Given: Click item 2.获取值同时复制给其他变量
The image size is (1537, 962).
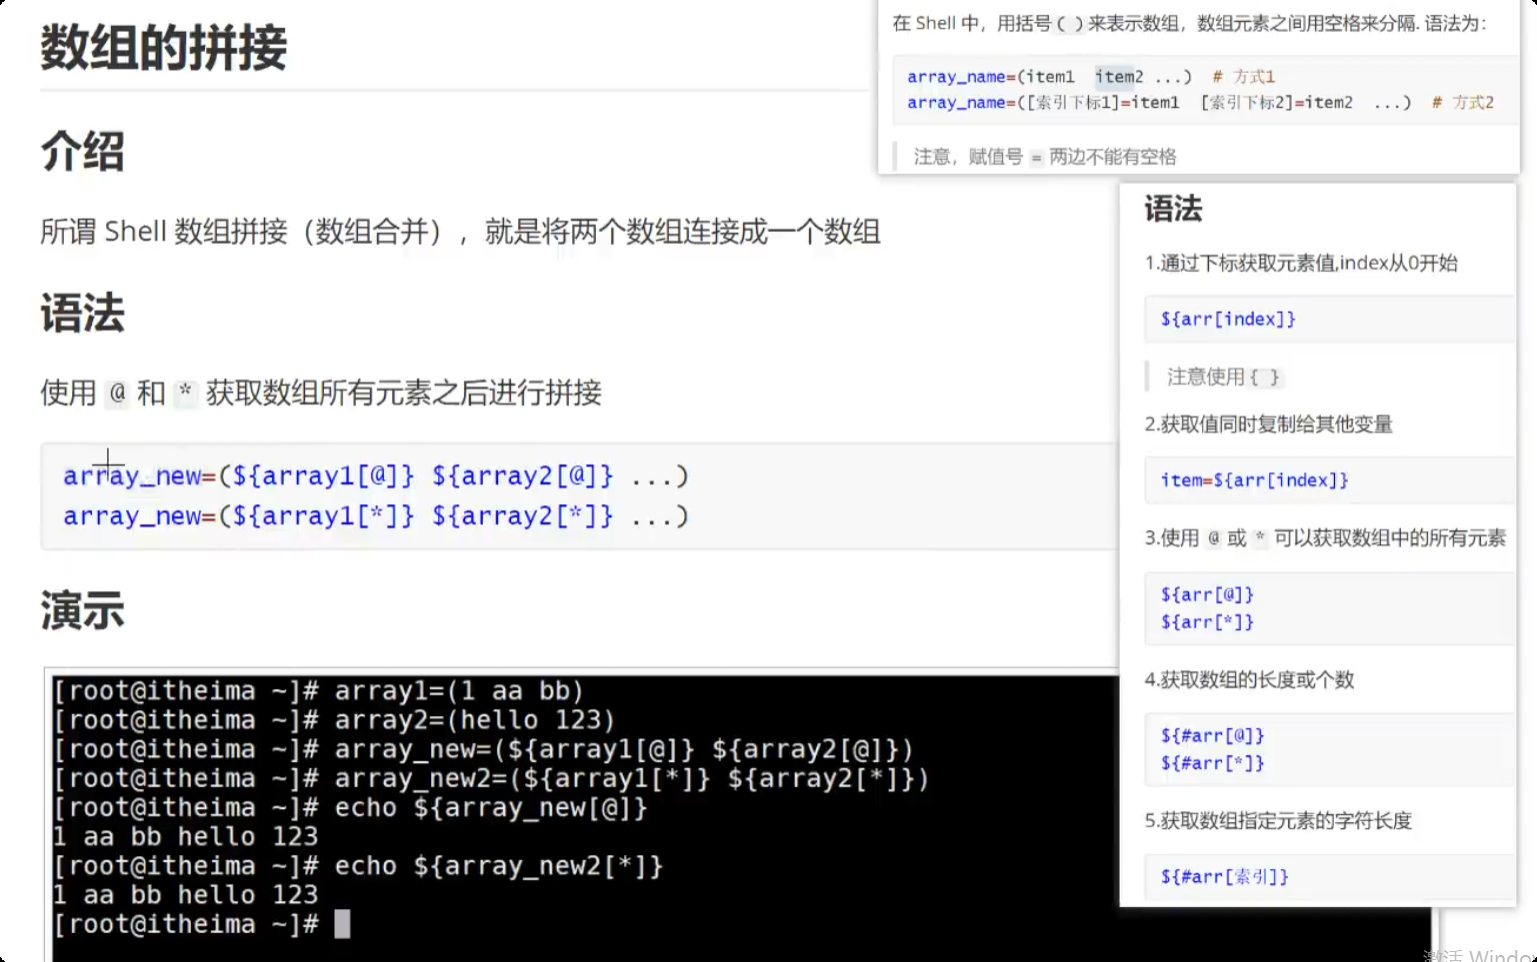Looking at the screenshot, I should click(x=1268, y=424).
